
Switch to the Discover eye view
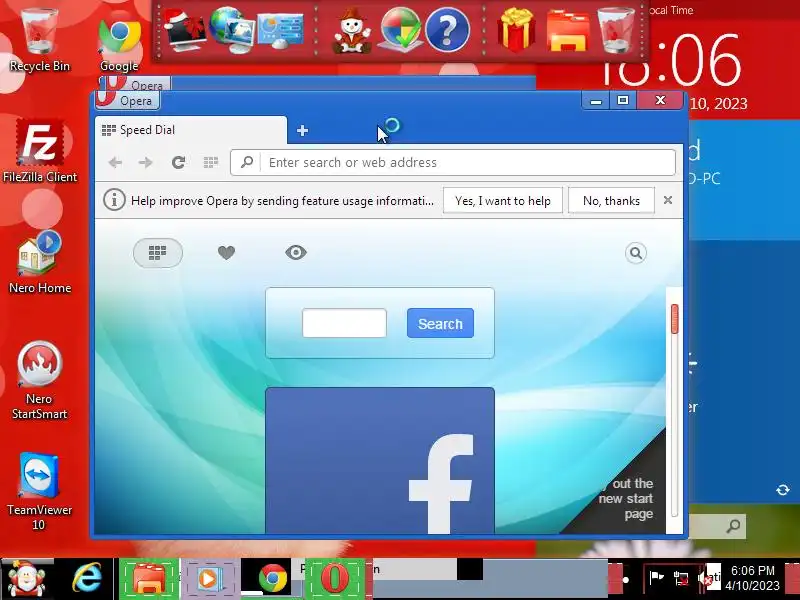(296, 253)
